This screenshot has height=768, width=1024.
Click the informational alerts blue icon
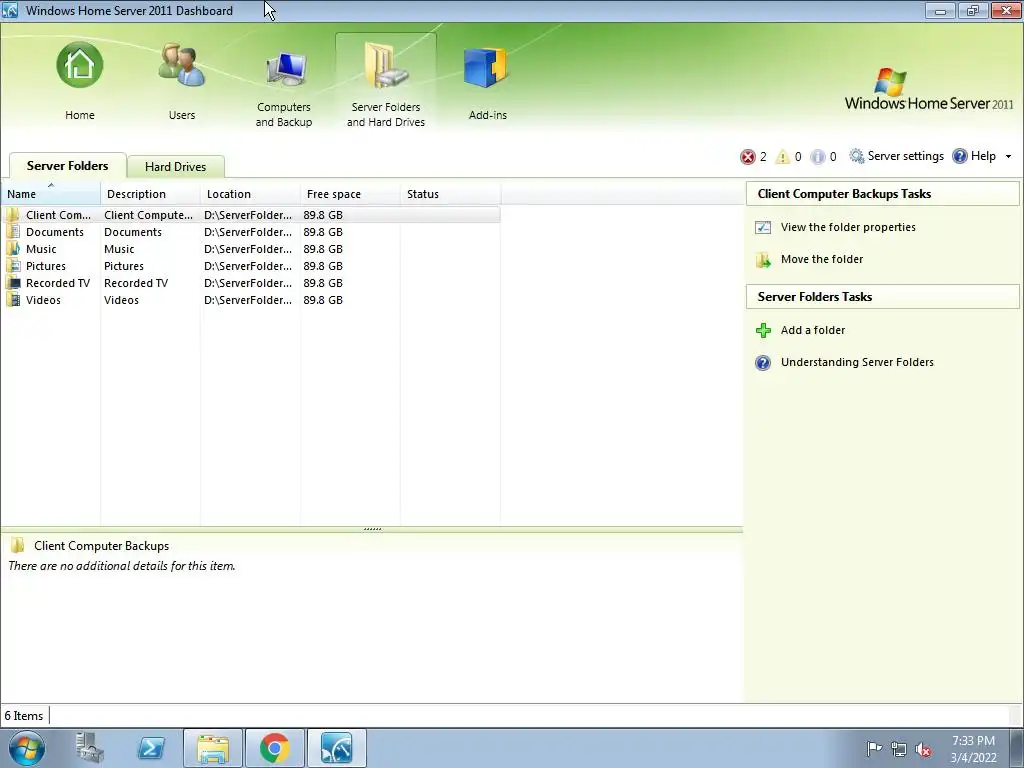817,157
